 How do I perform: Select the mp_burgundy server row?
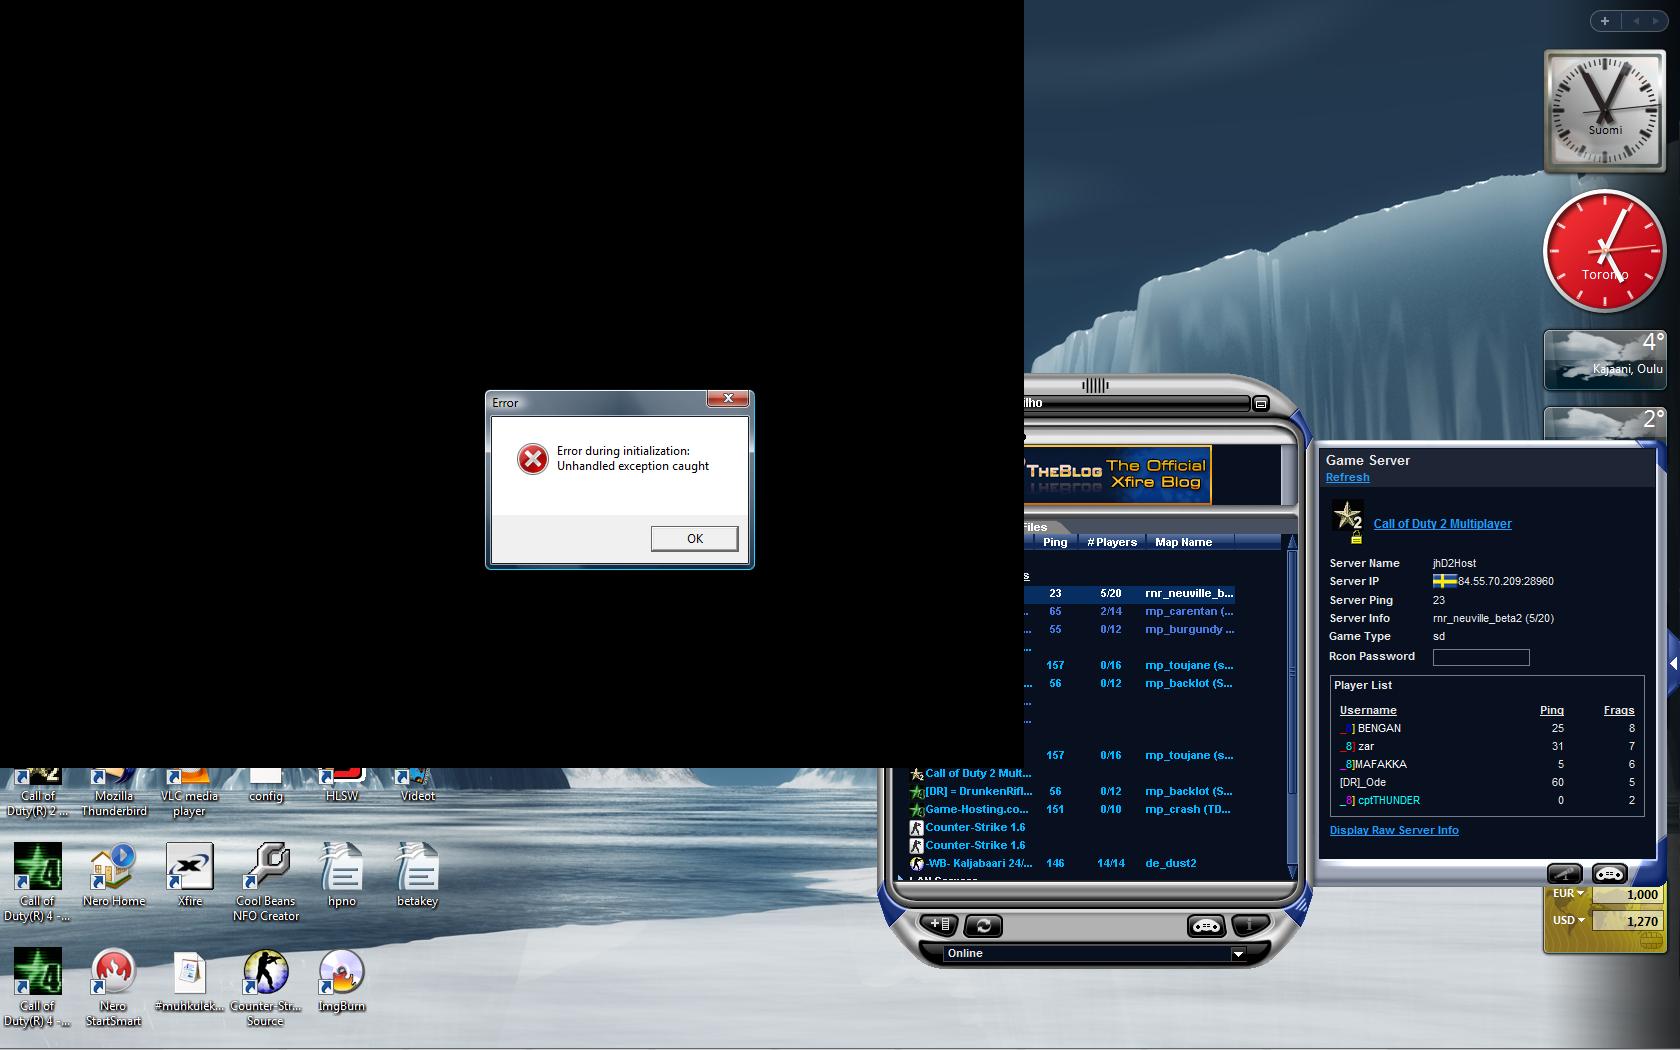pyautogui.click(x=1129, y=629)
